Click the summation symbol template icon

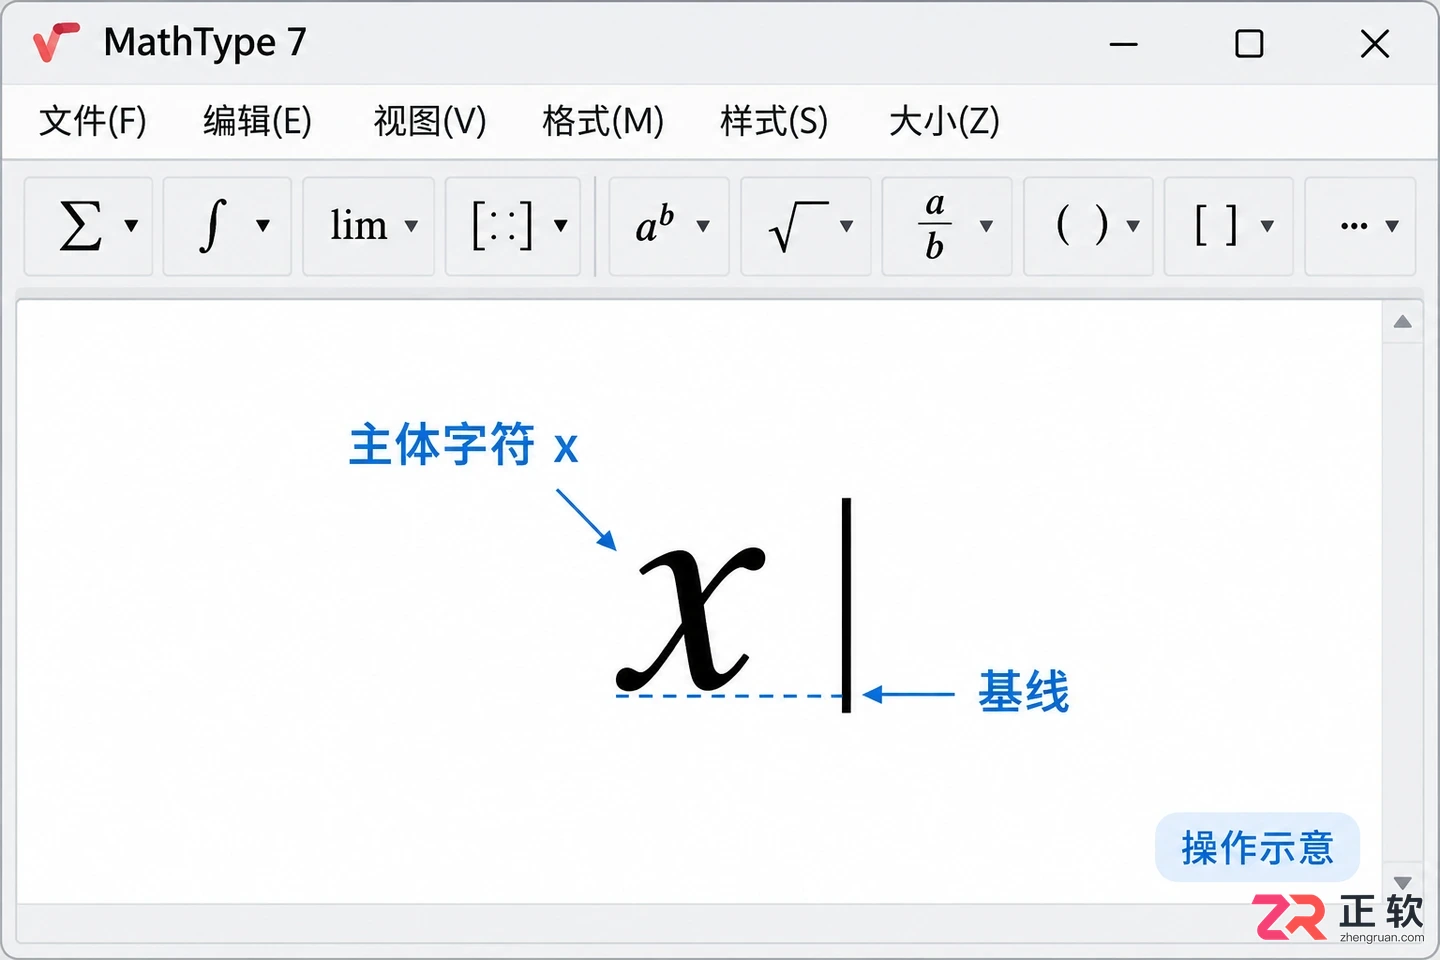(x=80, y=225)
